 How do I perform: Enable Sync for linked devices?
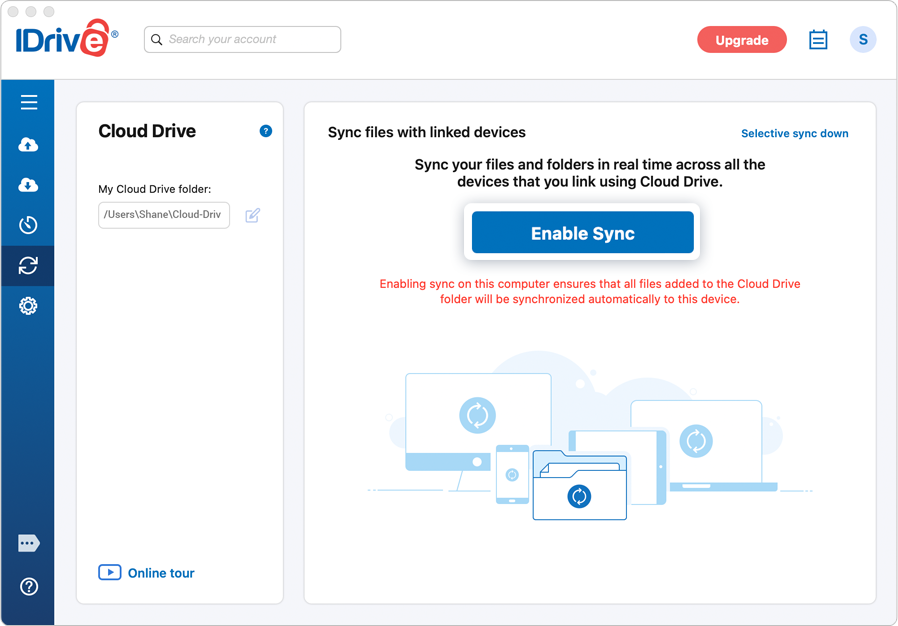(582, 232)
